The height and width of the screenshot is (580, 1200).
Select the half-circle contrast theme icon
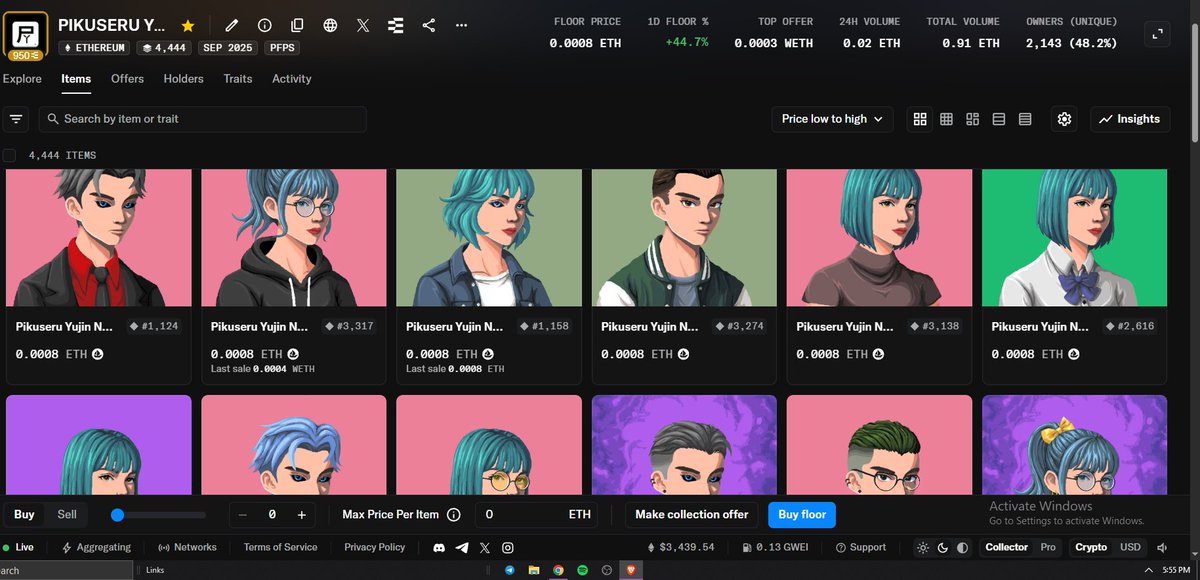click(x=962, y=548)
